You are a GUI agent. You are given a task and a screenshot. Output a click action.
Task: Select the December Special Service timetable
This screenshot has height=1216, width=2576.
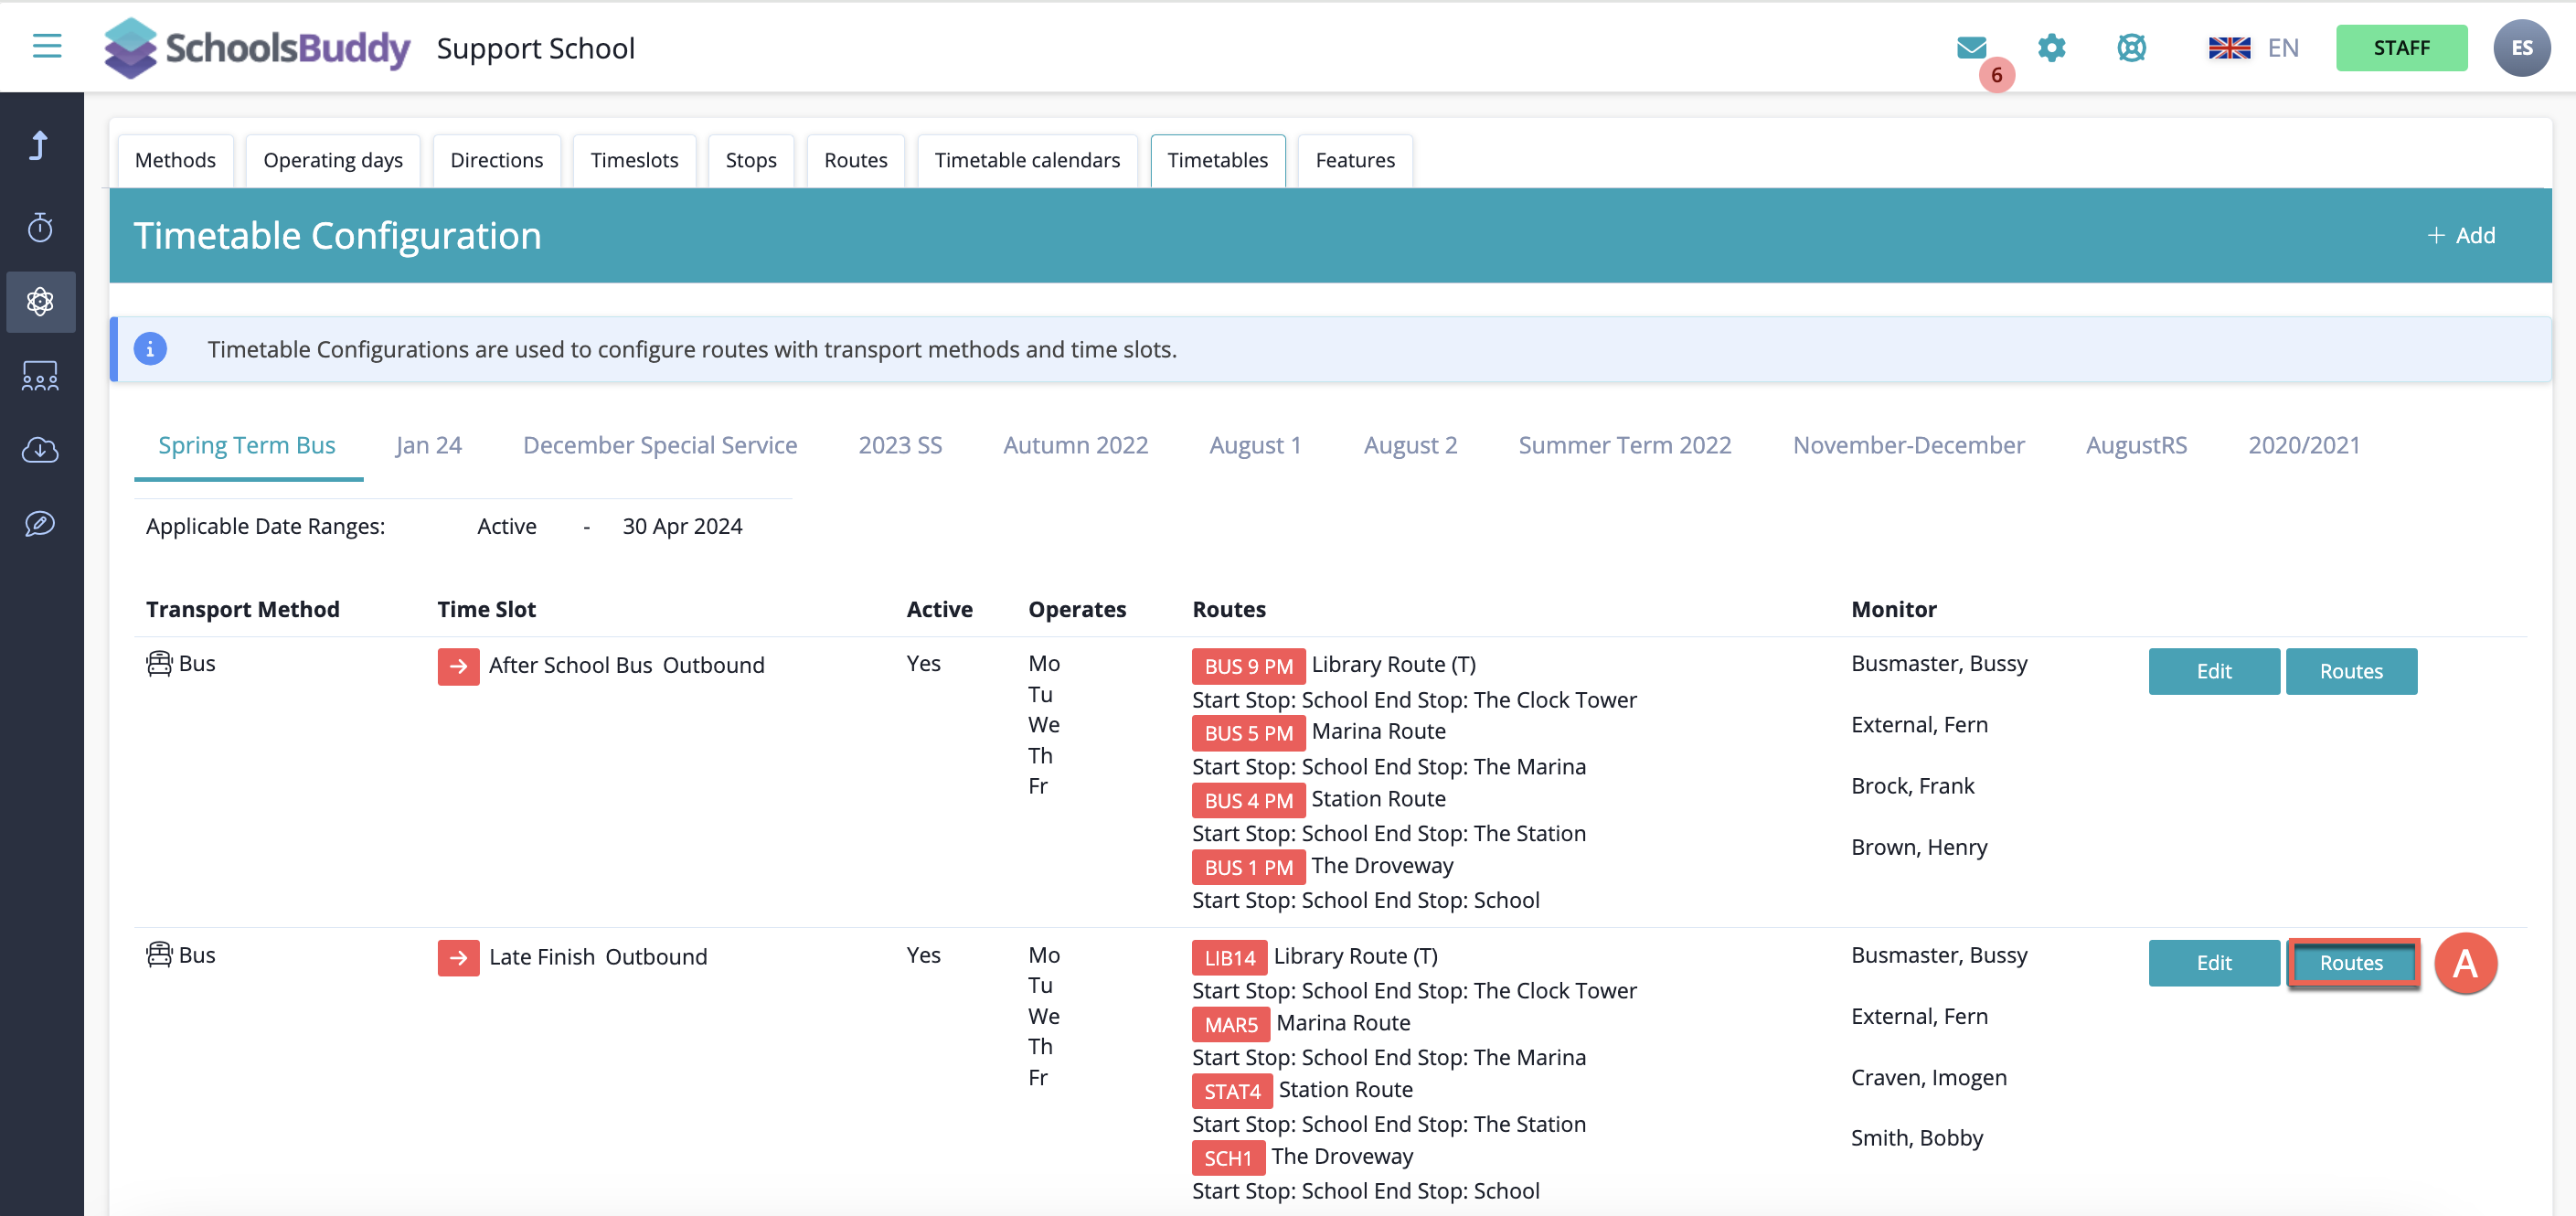coord(659,445)
